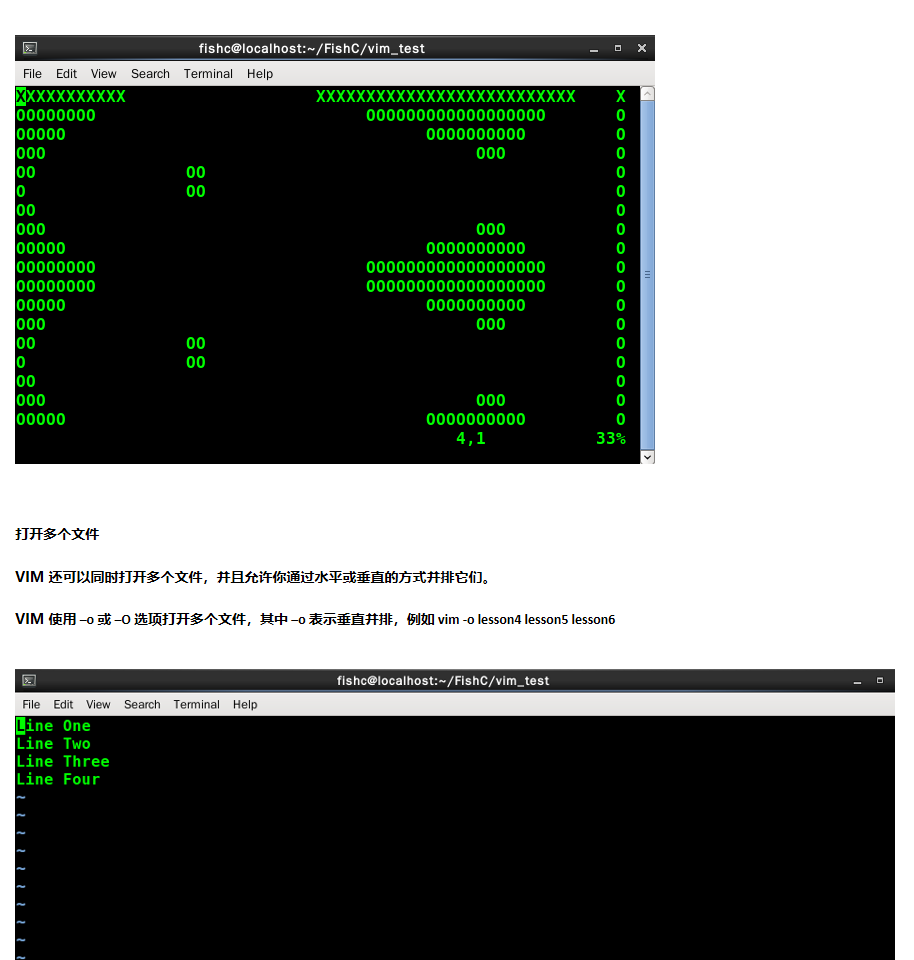Maximize the lower terminal window
This screenshot has height=960, width=914.
pos(880,680)
